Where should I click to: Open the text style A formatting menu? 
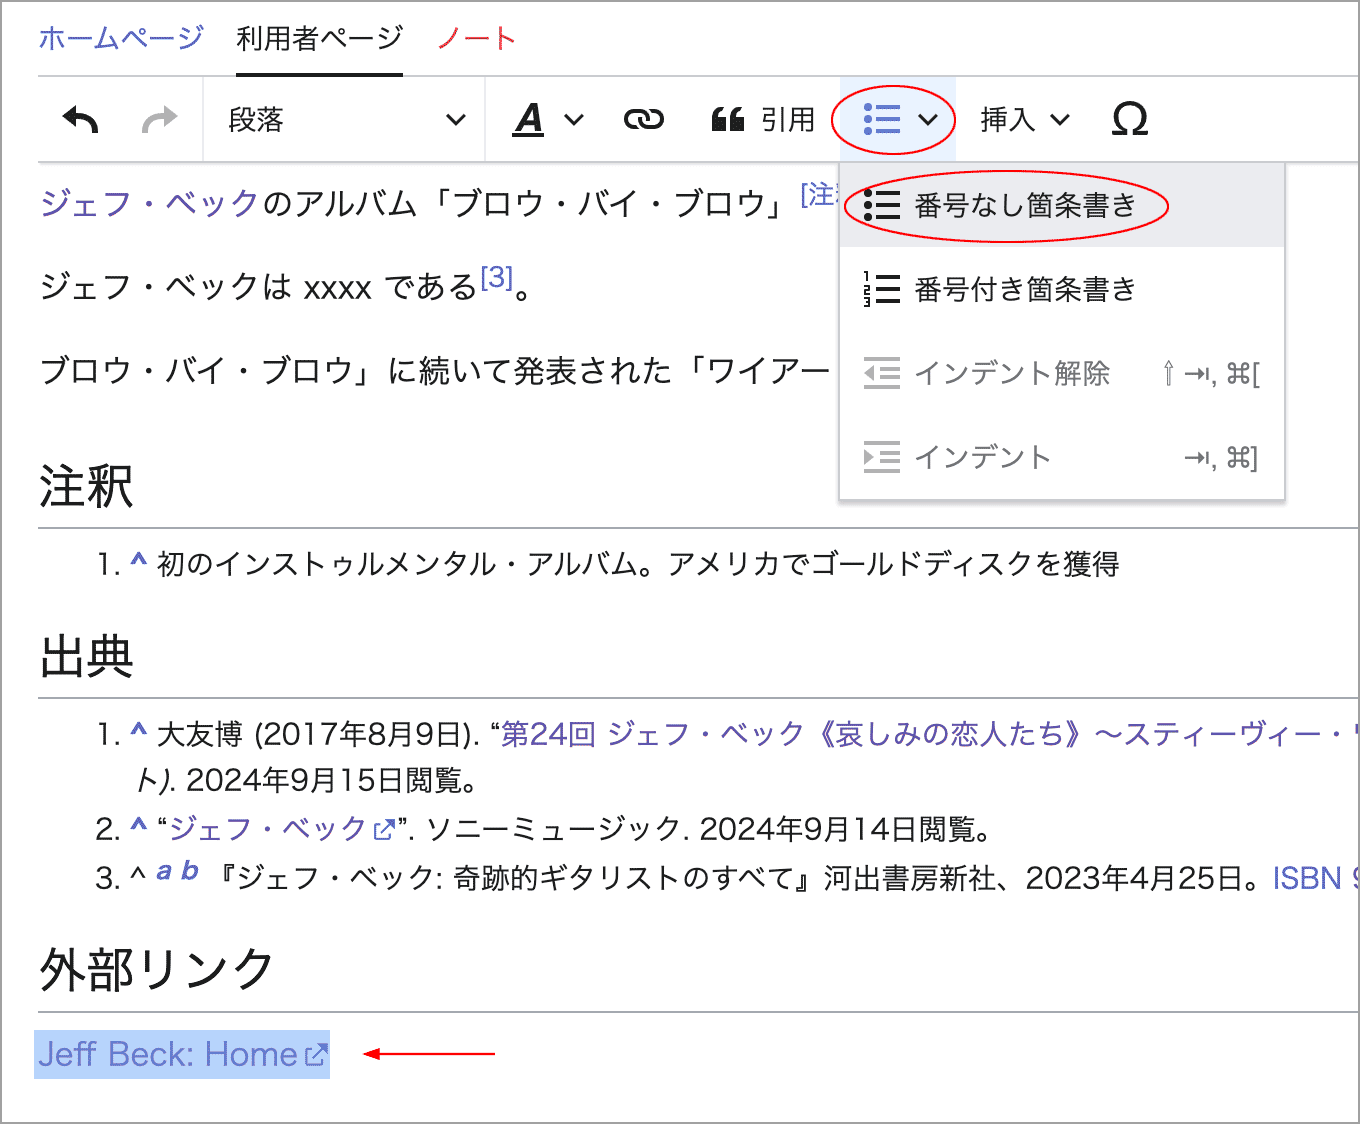tap(547, 120)
